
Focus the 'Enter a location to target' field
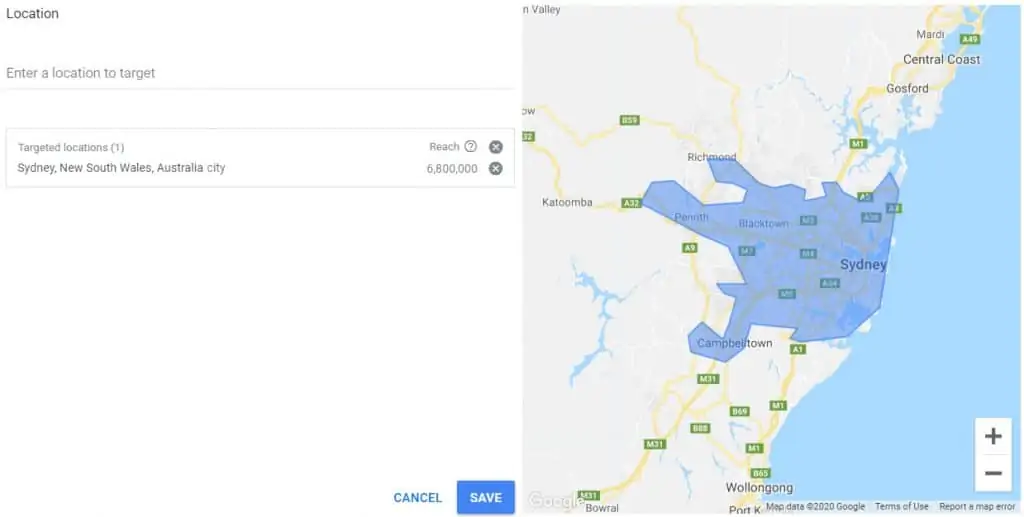(x=260, y=73)
